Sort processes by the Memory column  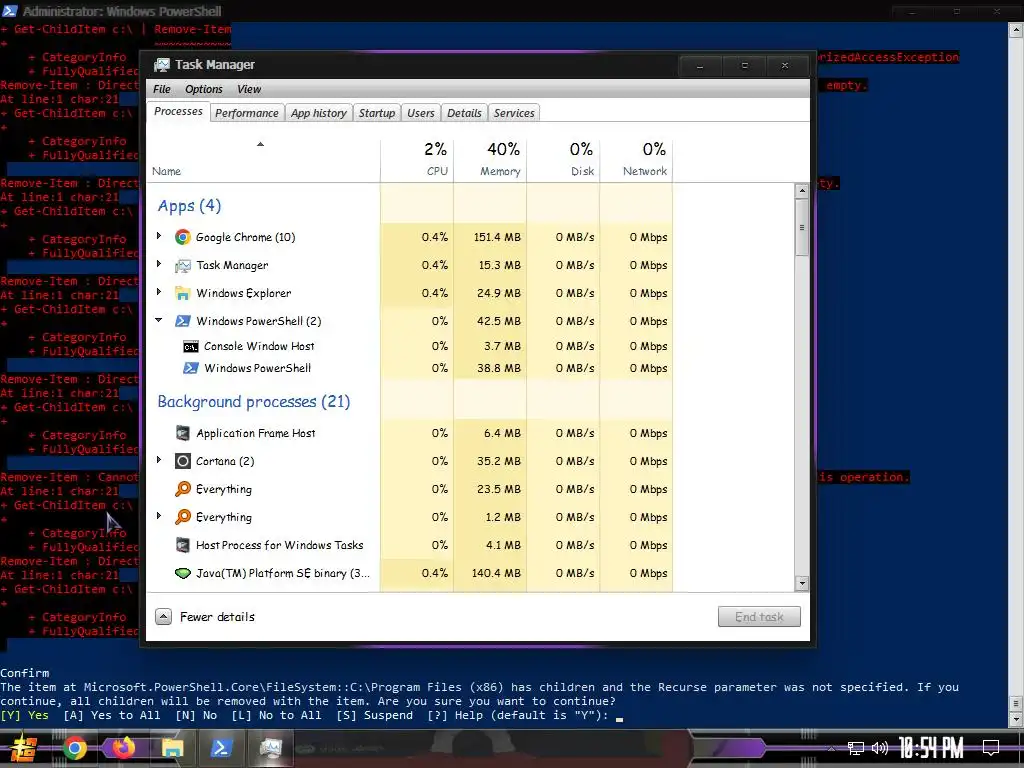click(490, 159)
